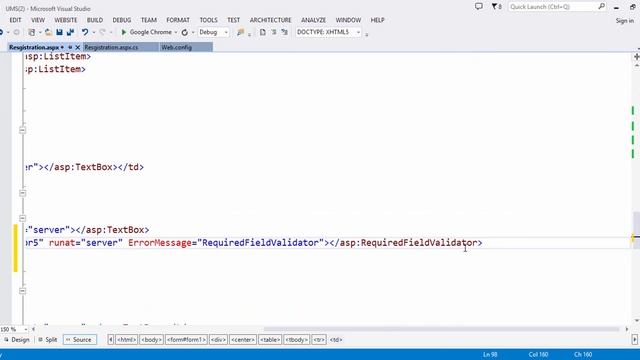Open the New Project dropdown arrow

click(x=40, y=32)
